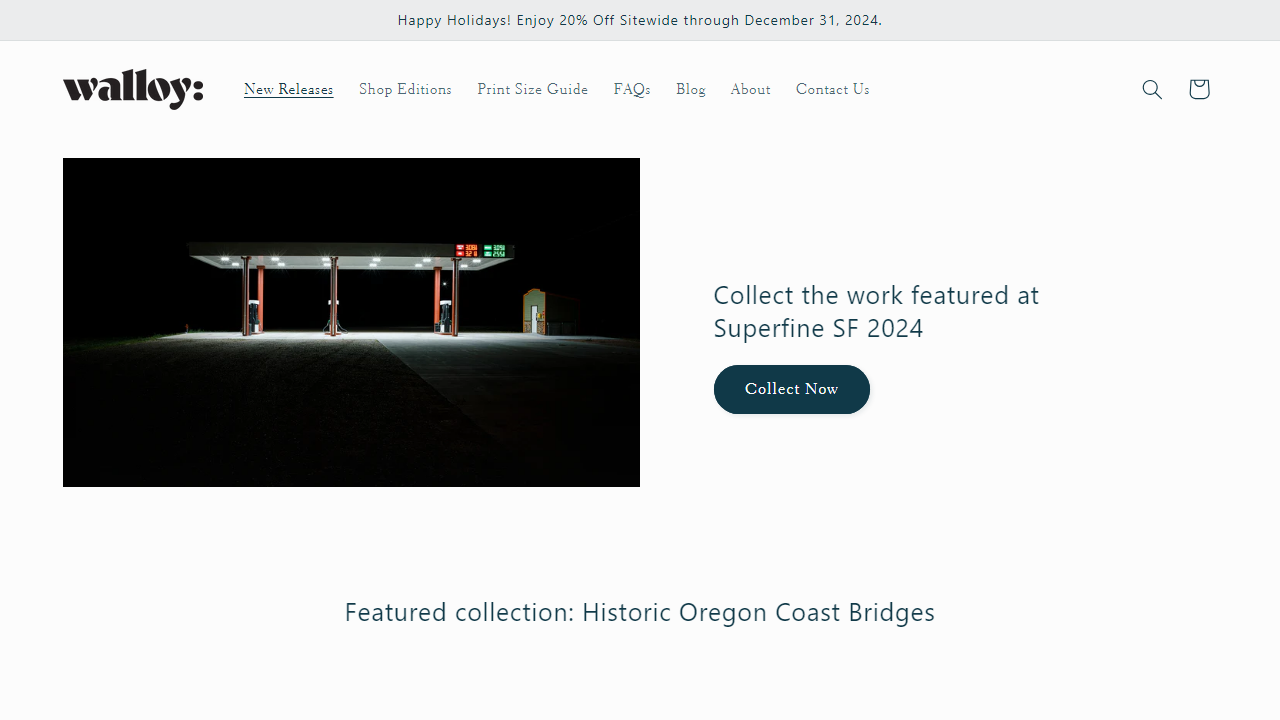Open the New Releases menu item
The height and width of the screenshot is (720, 1280).
tap(288, 89)
